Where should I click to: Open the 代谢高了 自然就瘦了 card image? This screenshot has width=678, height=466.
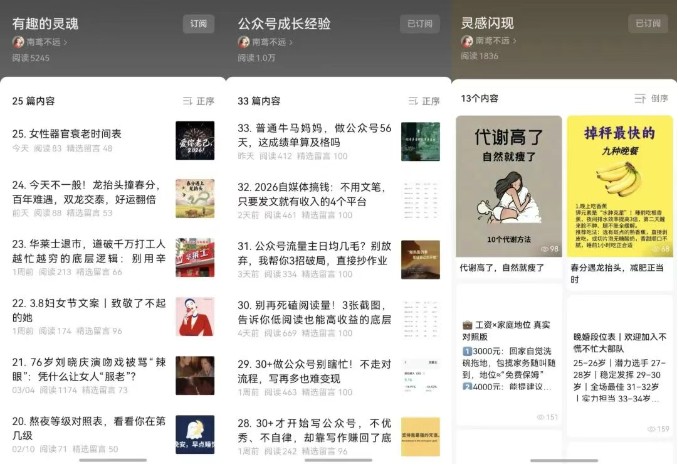509,186
